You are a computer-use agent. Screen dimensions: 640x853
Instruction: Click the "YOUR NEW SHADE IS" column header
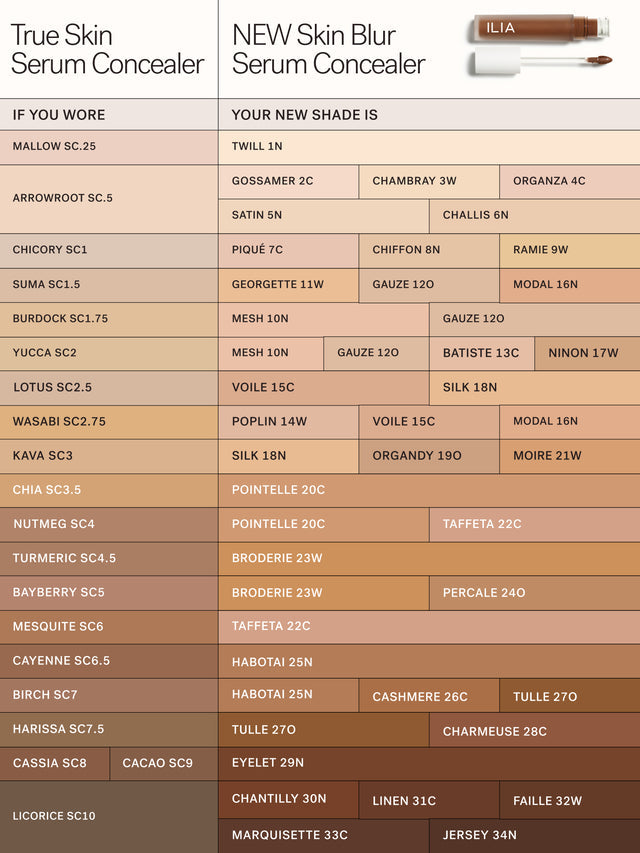429,115
